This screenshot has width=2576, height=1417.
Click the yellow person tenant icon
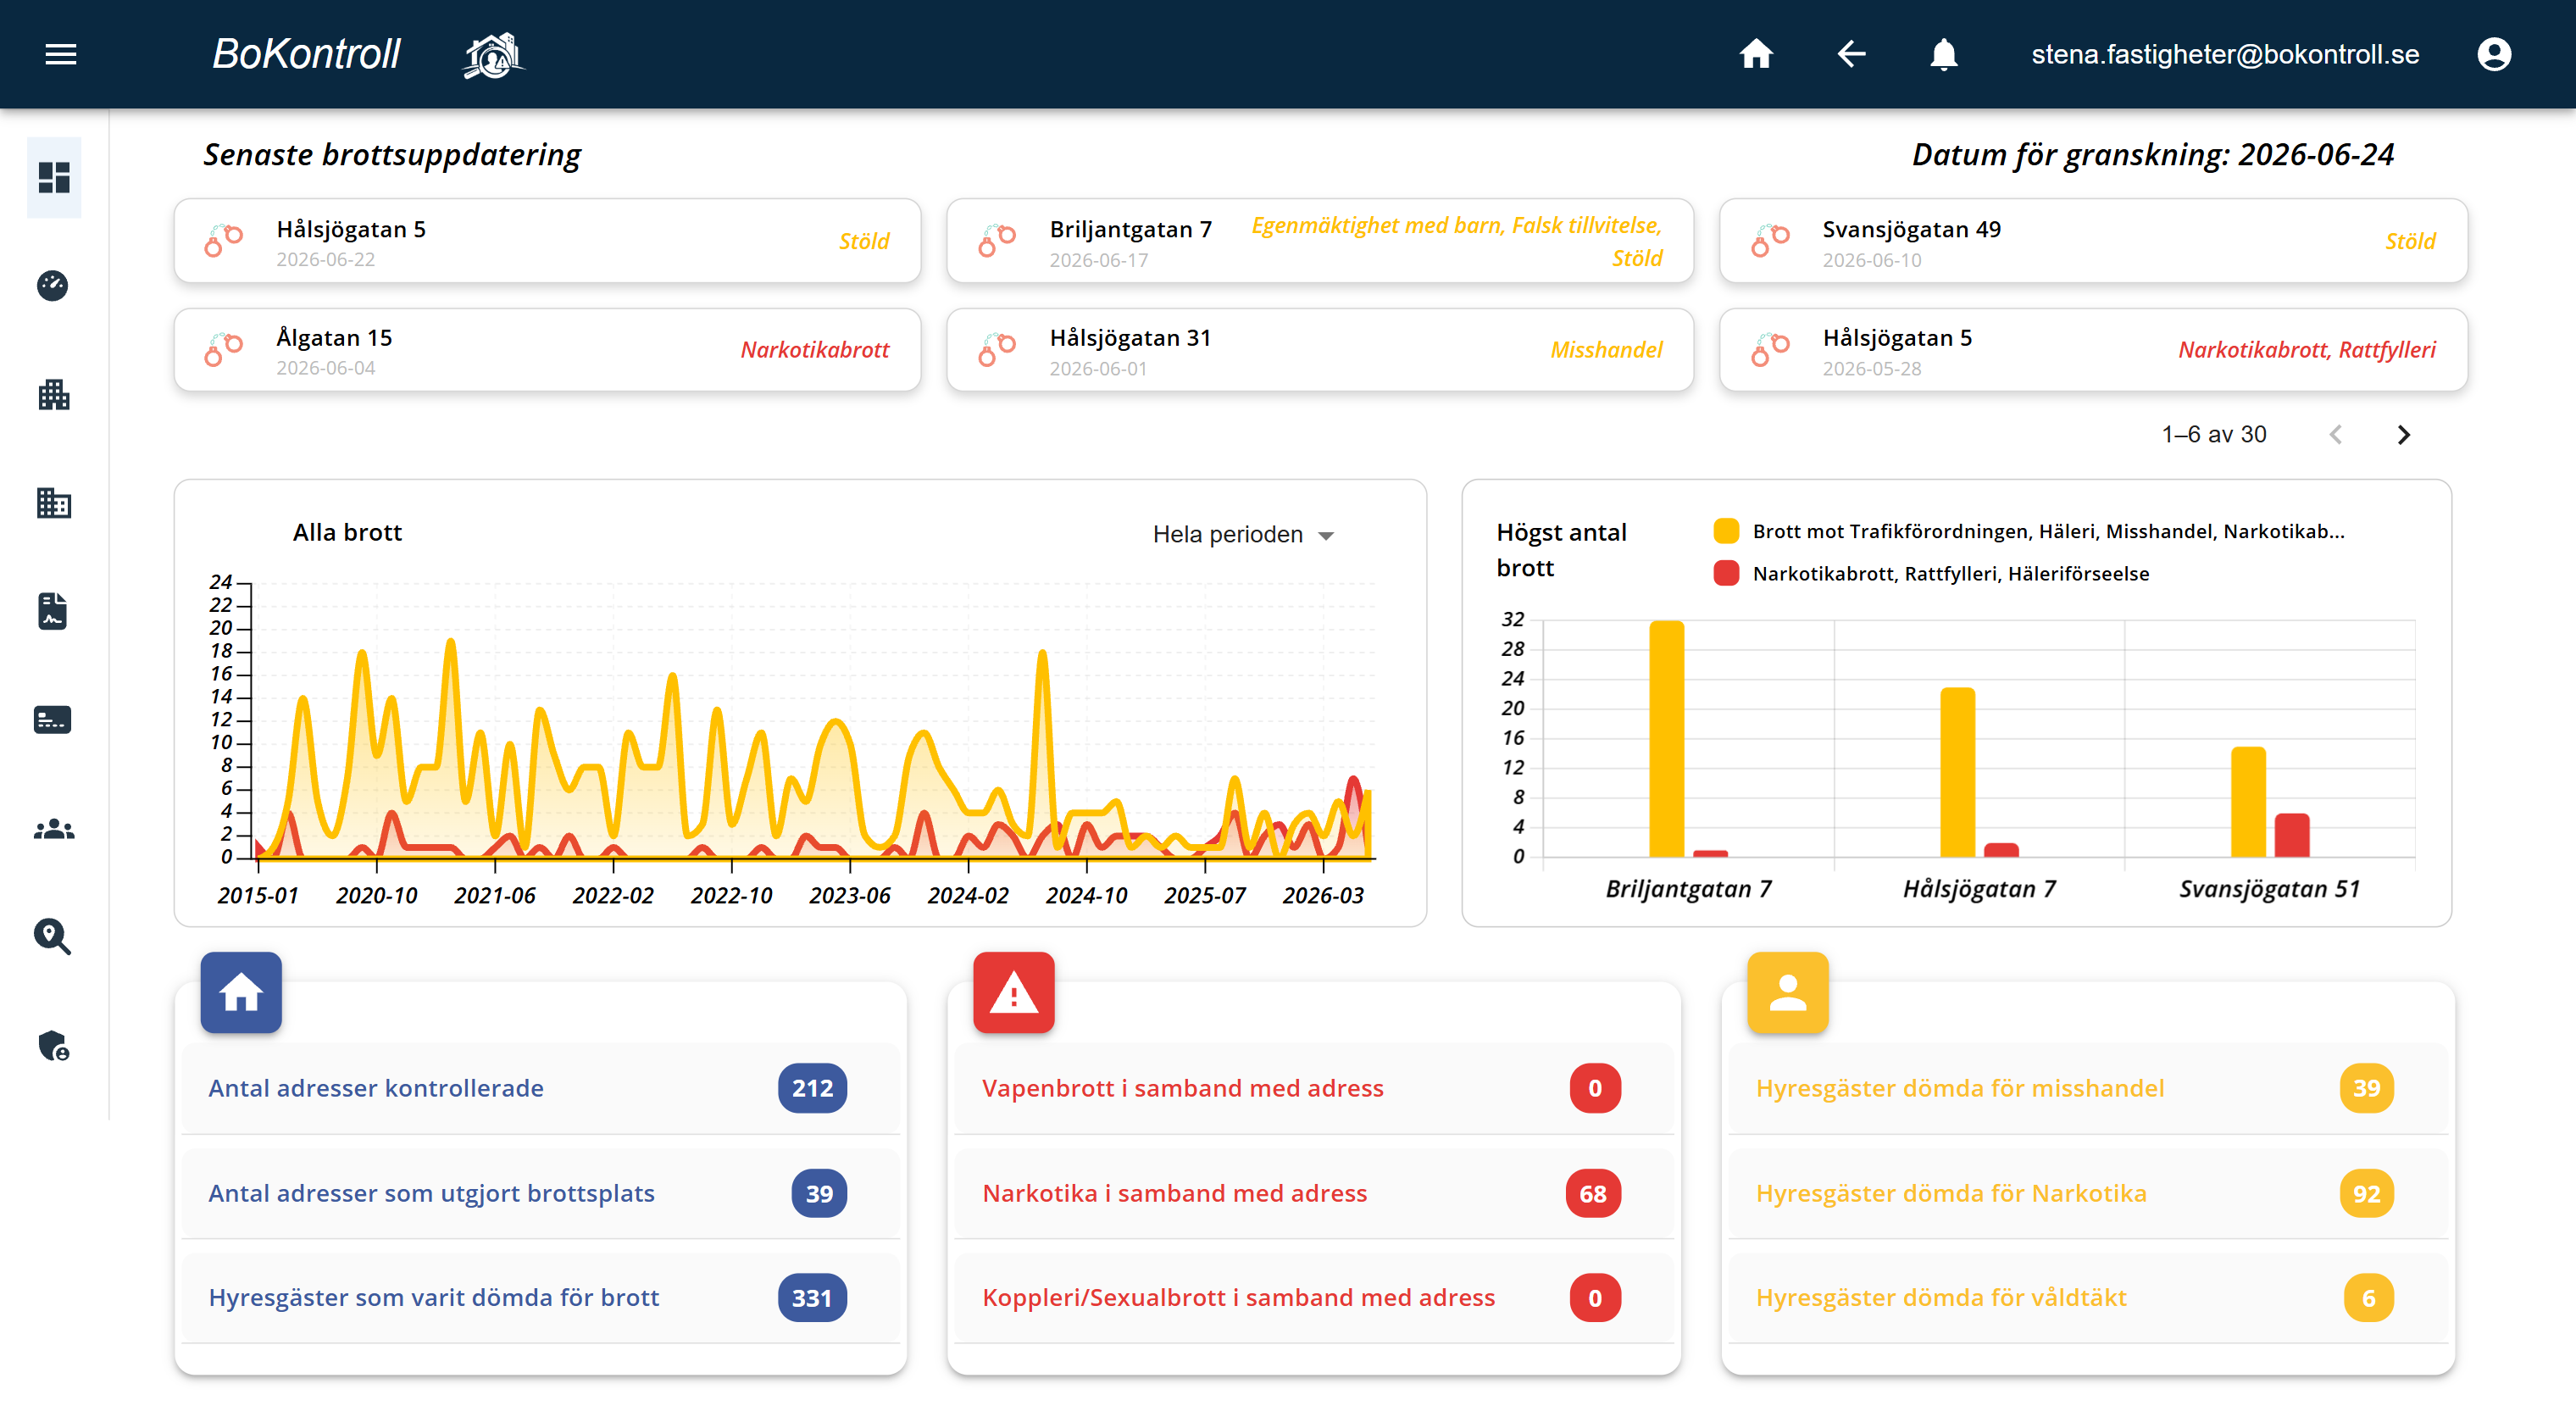1788,993
